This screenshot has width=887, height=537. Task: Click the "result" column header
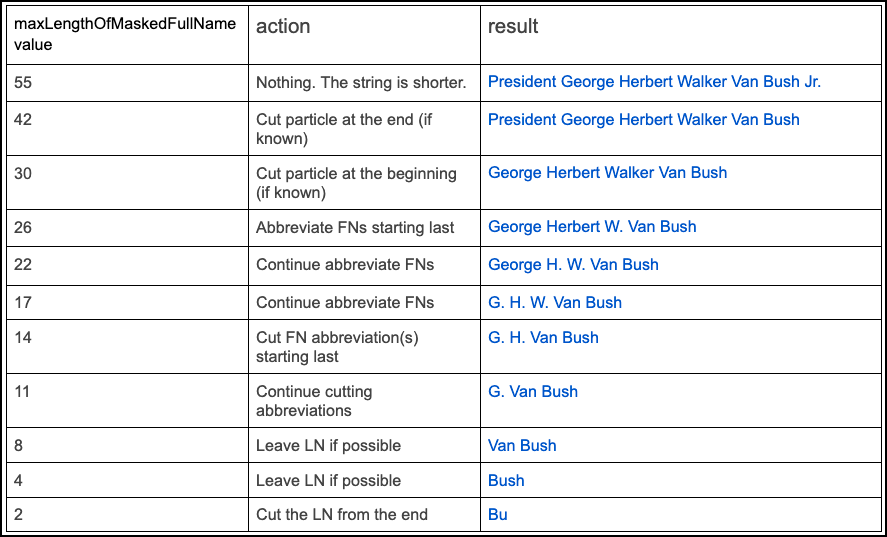click(513, 27)
